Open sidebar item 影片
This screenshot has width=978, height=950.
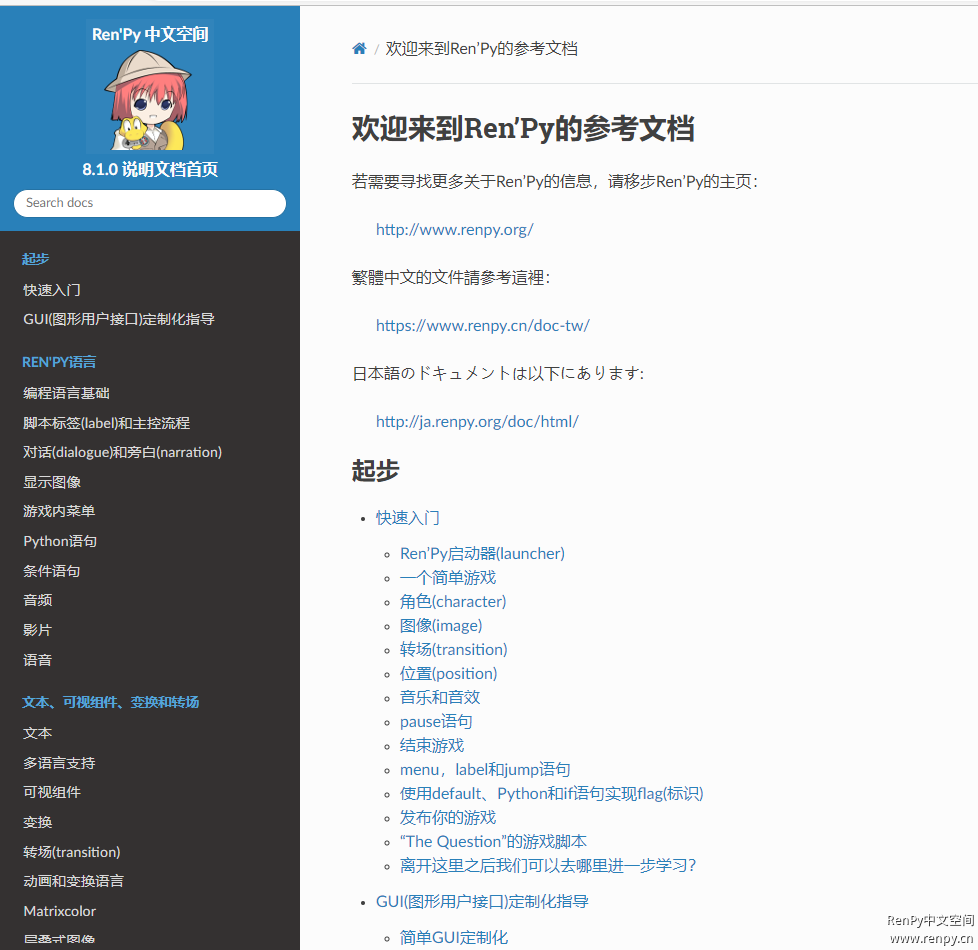tap(37, 630)
